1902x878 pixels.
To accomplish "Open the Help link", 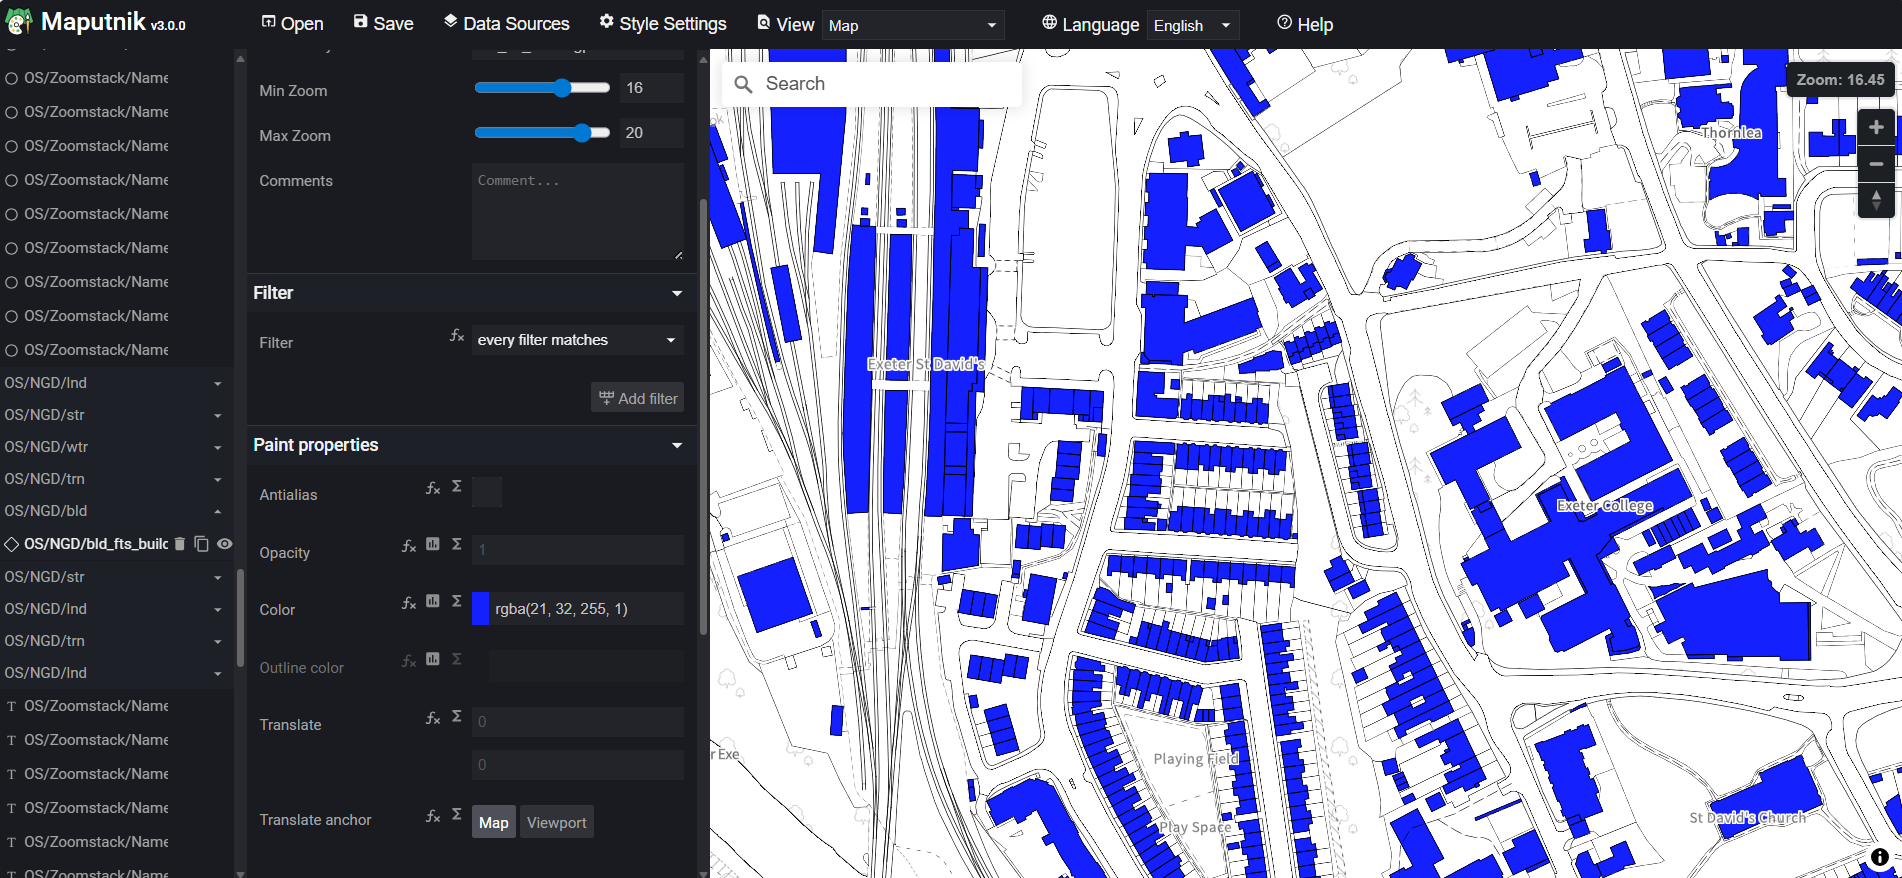I will (1305, 24).
